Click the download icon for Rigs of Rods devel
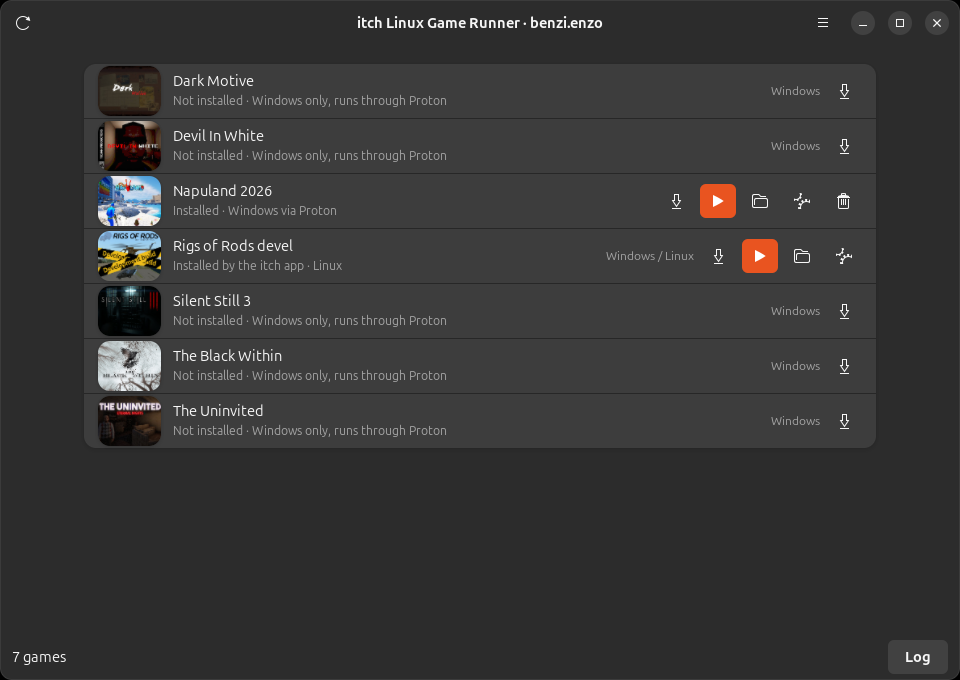Viewport: 960px width, 680px height. (x=719, y=256)
